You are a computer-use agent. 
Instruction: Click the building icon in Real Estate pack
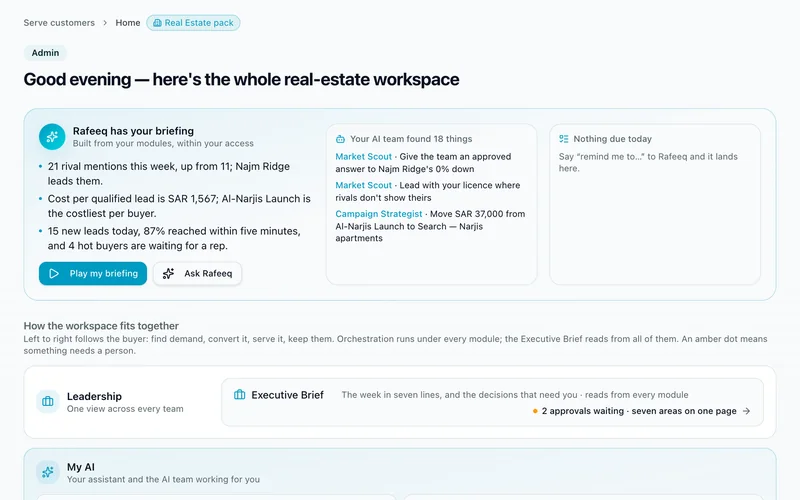[158, 23]
